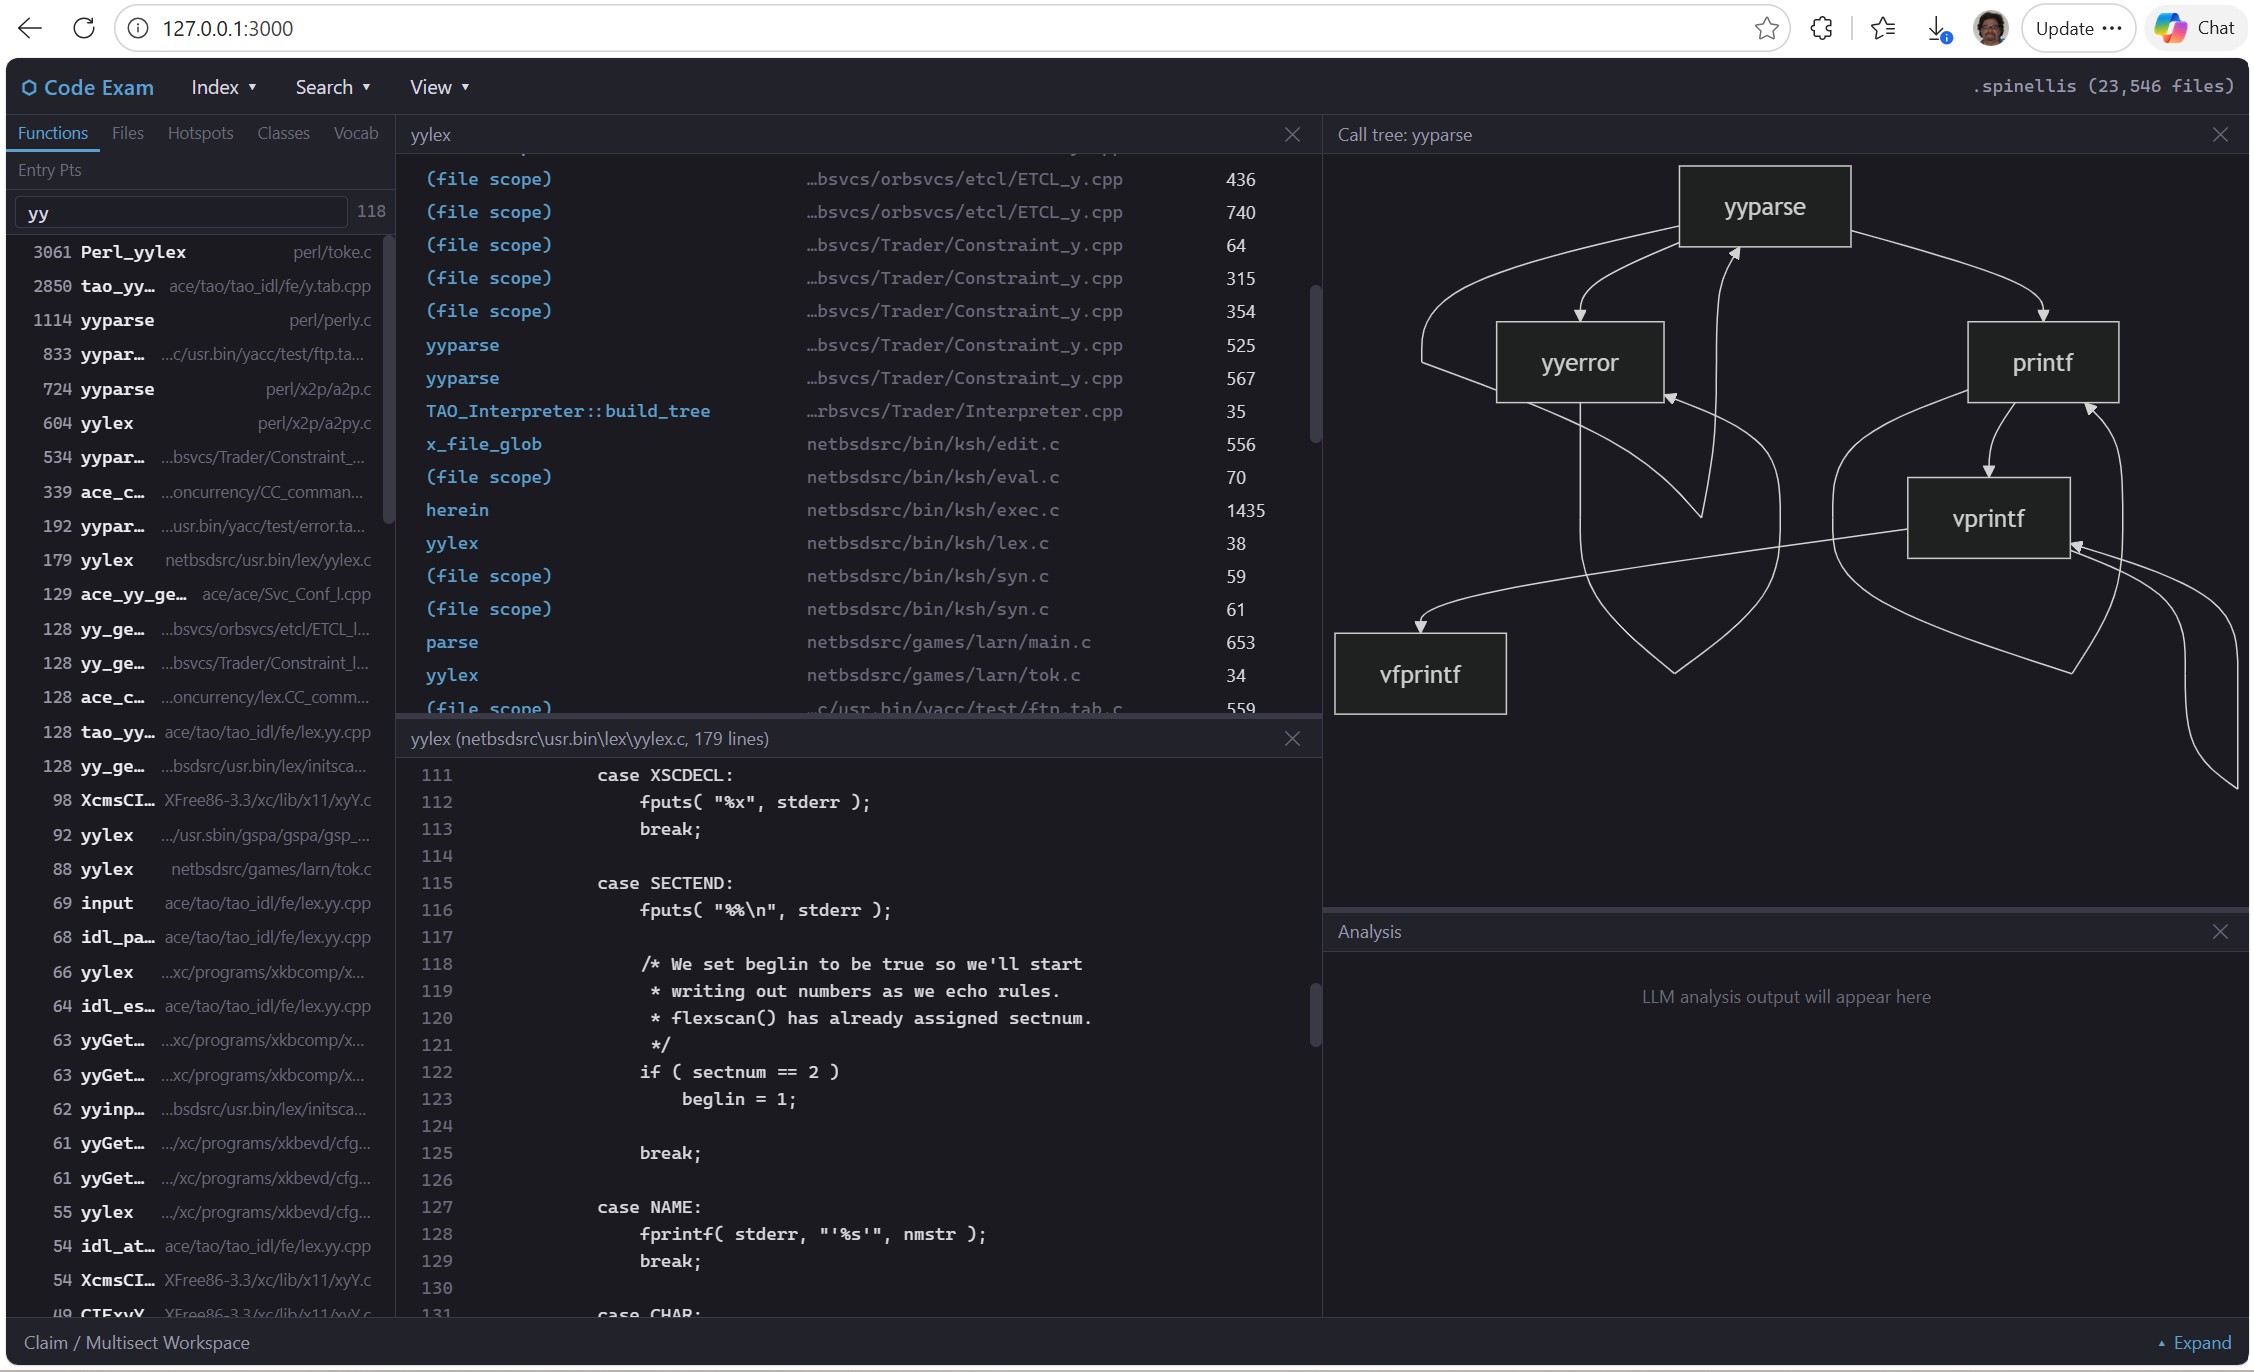Open the View dropdown menu
The image size is (2254, 1372).
coord(439,88)
